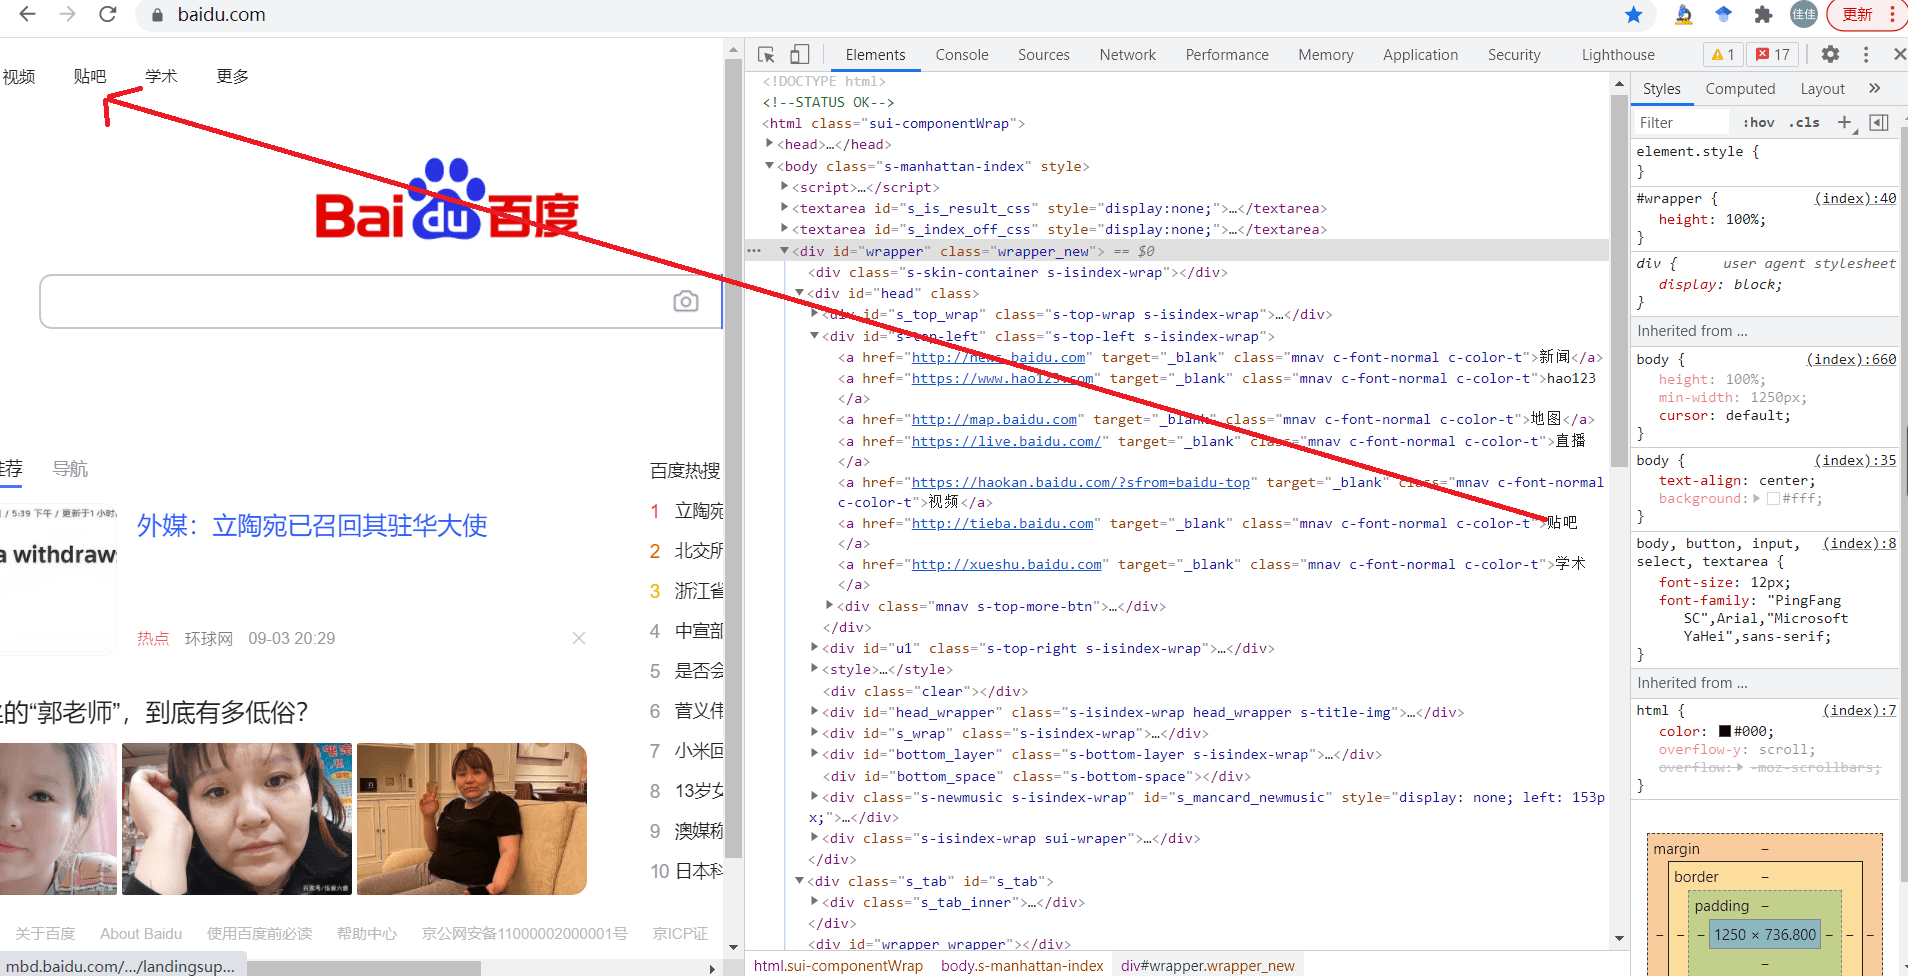Expand the mnav s-top-more-btn div
This screenshot has width=1908, height=976.
click(829, 606)
